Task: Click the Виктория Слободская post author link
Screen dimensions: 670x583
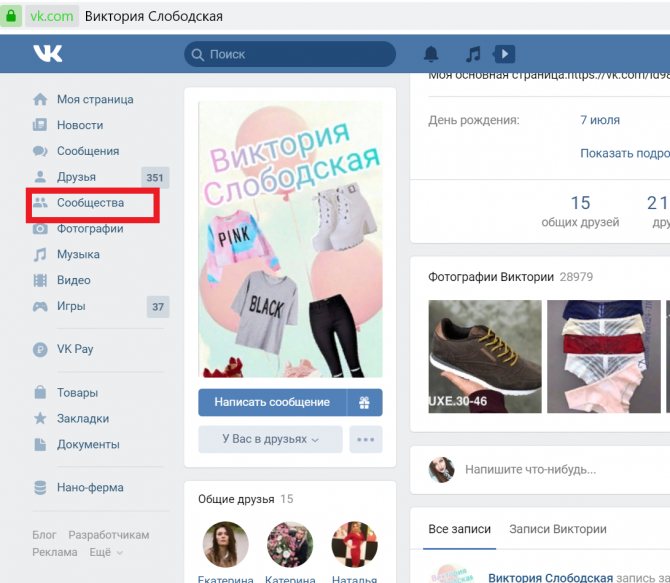Action: (551, 578)
